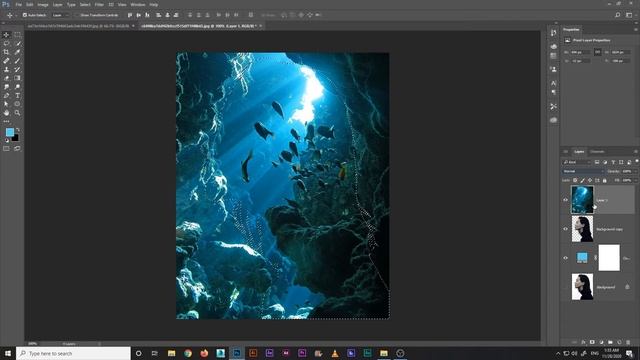Open the Kind filter dropdown in Layers

[577, 162]
